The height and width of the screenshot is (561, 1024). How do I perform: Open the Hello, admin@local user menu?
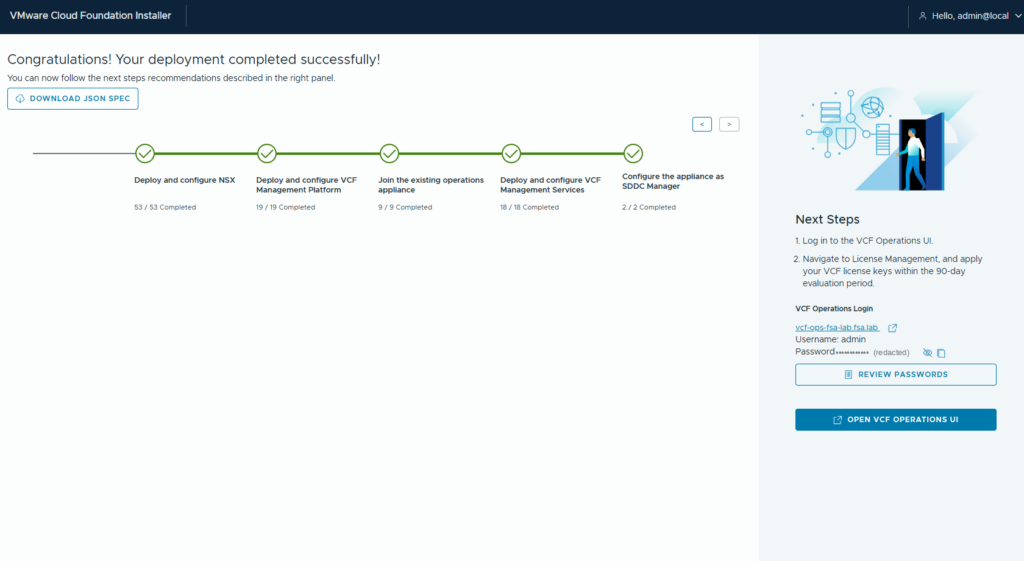pos(970,16)
